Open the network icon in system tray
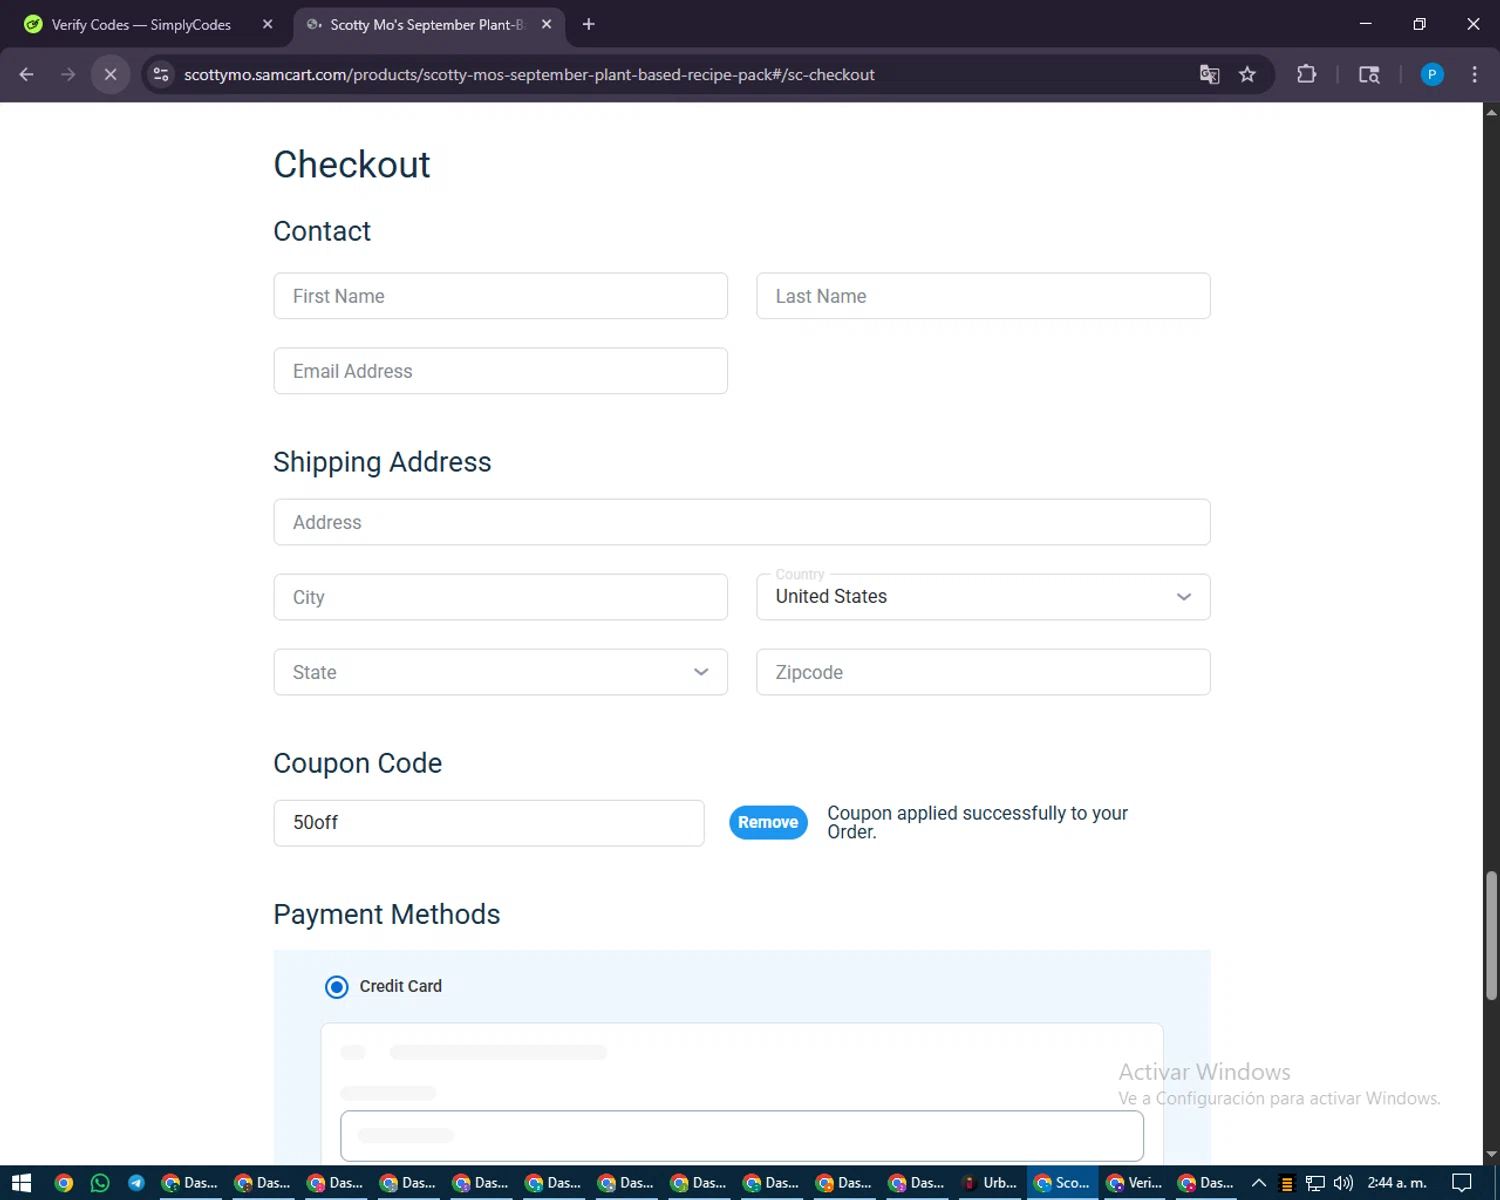1500x1200 pixels. click(x=1315, y=1183)
